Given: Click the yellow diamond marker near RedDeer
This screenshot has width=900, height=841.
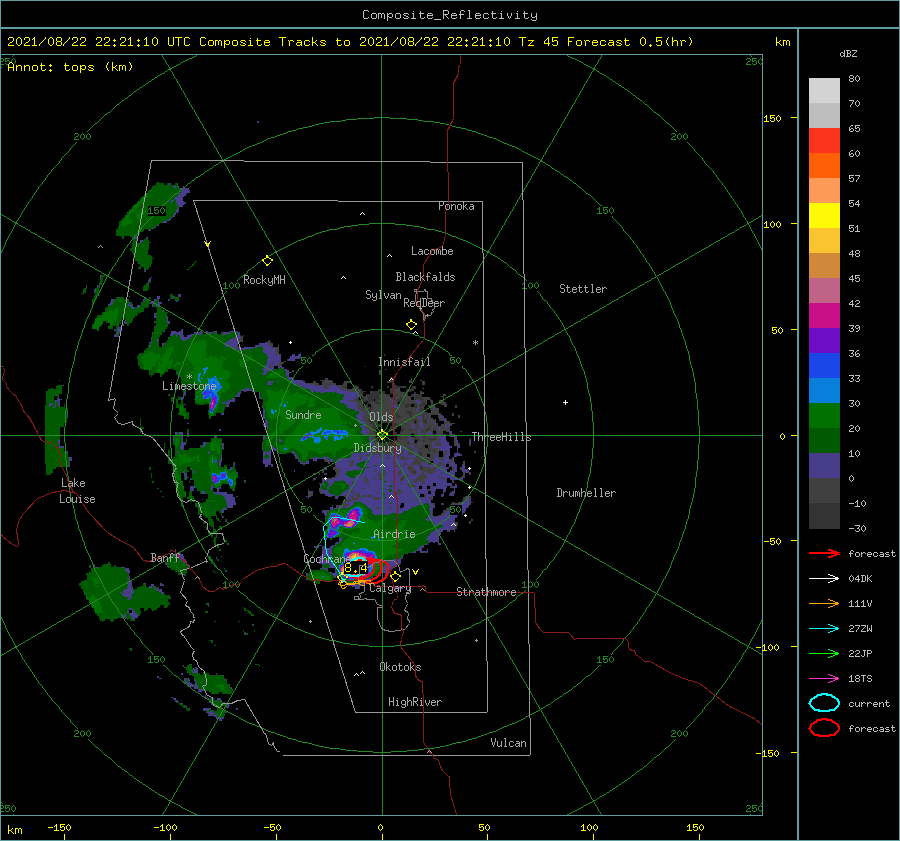Looking at the screenshot, I should coord(411,325).
